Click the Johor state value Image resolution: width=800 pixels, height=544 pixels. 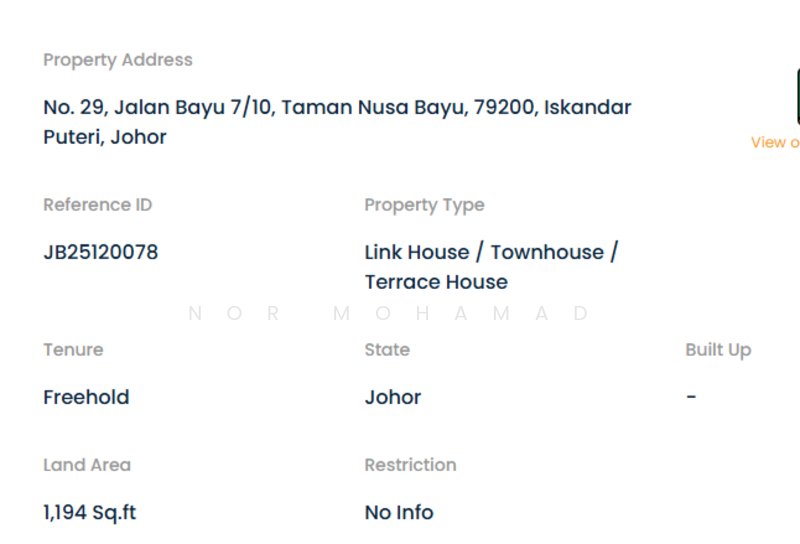tap(393, 397)
